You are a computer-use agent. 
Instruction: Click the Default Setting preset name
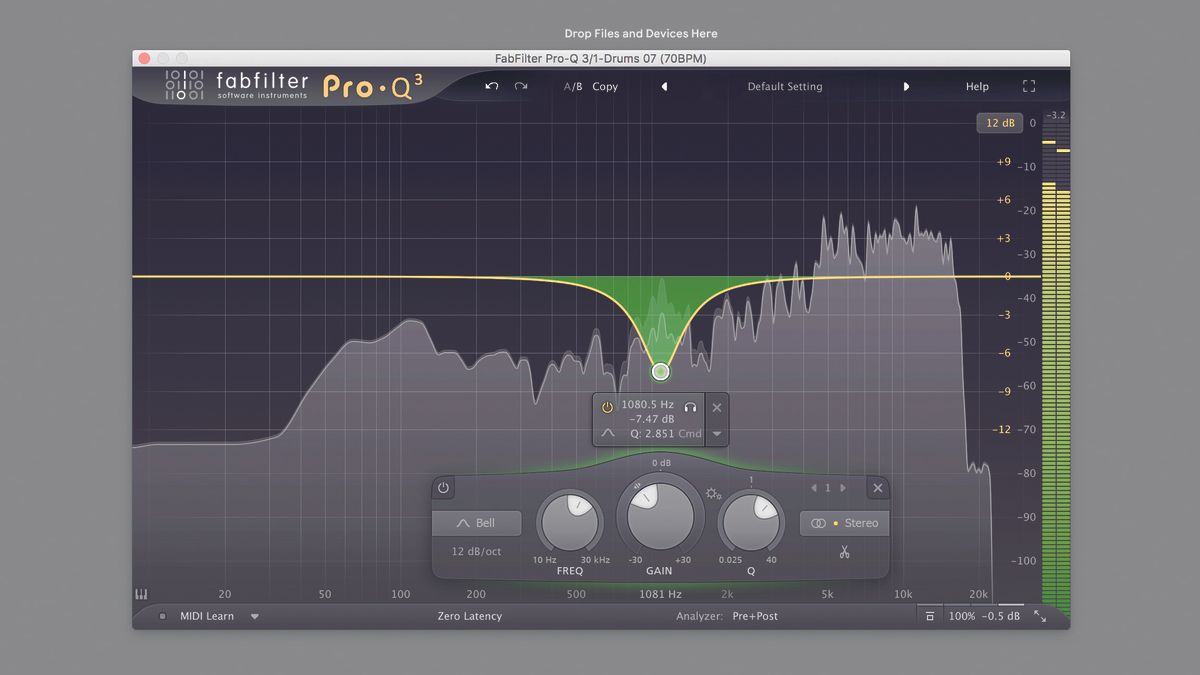click(x=785, y=86)
